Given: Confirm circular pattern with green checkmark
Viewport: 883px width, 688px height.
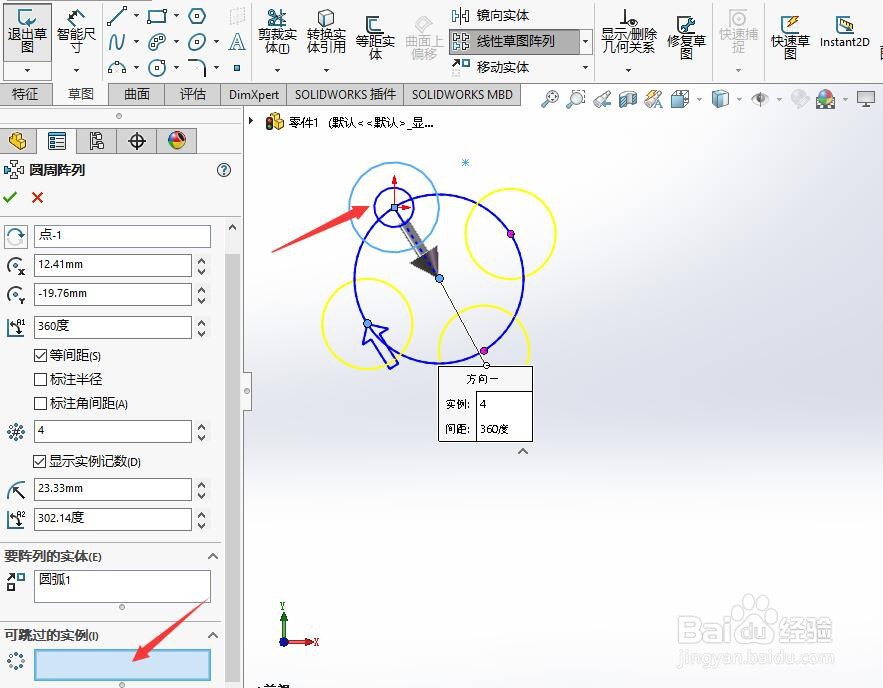Looking at the screenshot, I should [x=10, y=197].
